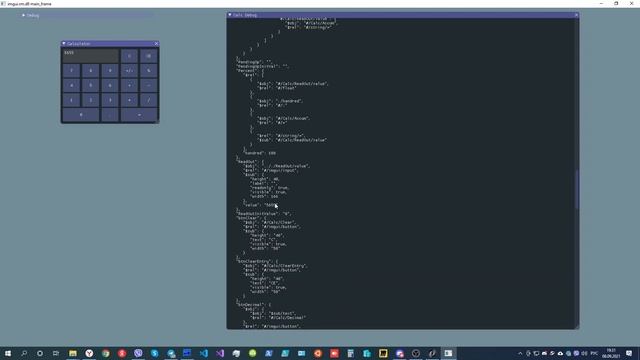The width and height of the screenshot is (640, 360).
Task: Open Cortana circle icon in taskbar
Action: coord(40,353)
